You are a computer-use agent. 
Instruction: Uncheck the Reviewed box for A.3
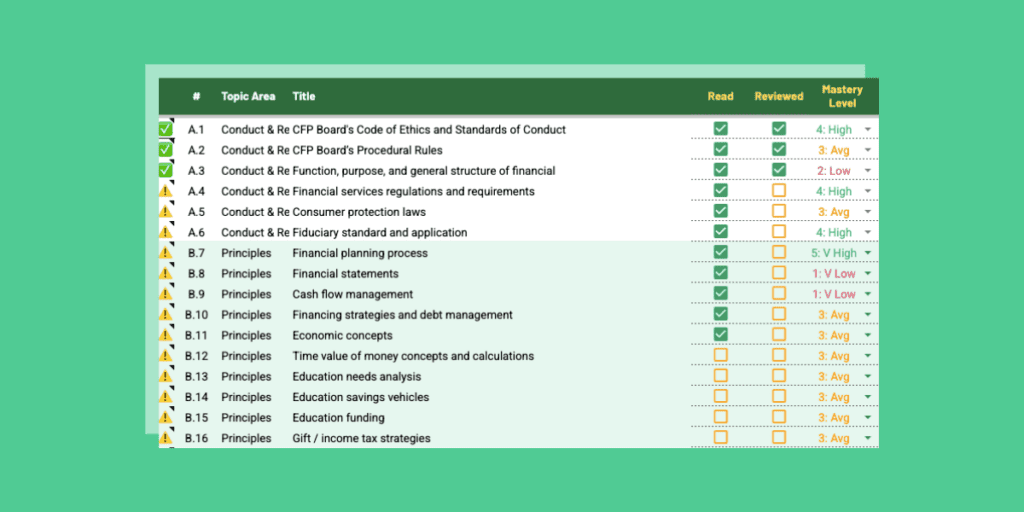(778, 170)
